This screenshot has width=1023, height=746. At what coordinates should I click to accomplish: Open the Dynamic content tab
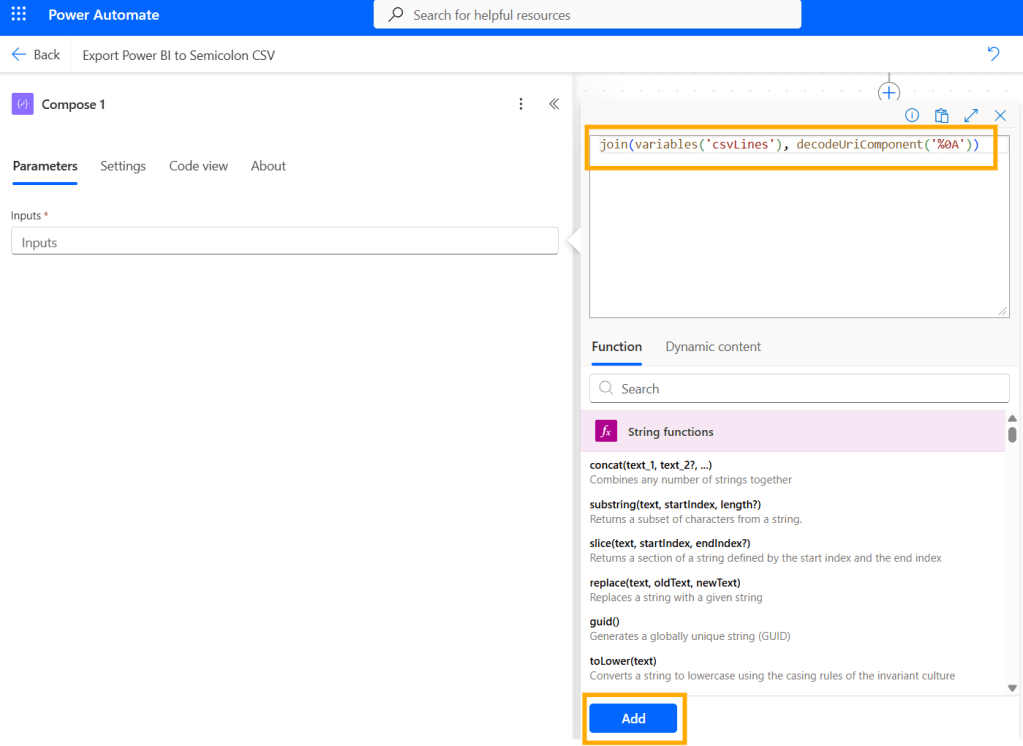[x=713, y=346]
